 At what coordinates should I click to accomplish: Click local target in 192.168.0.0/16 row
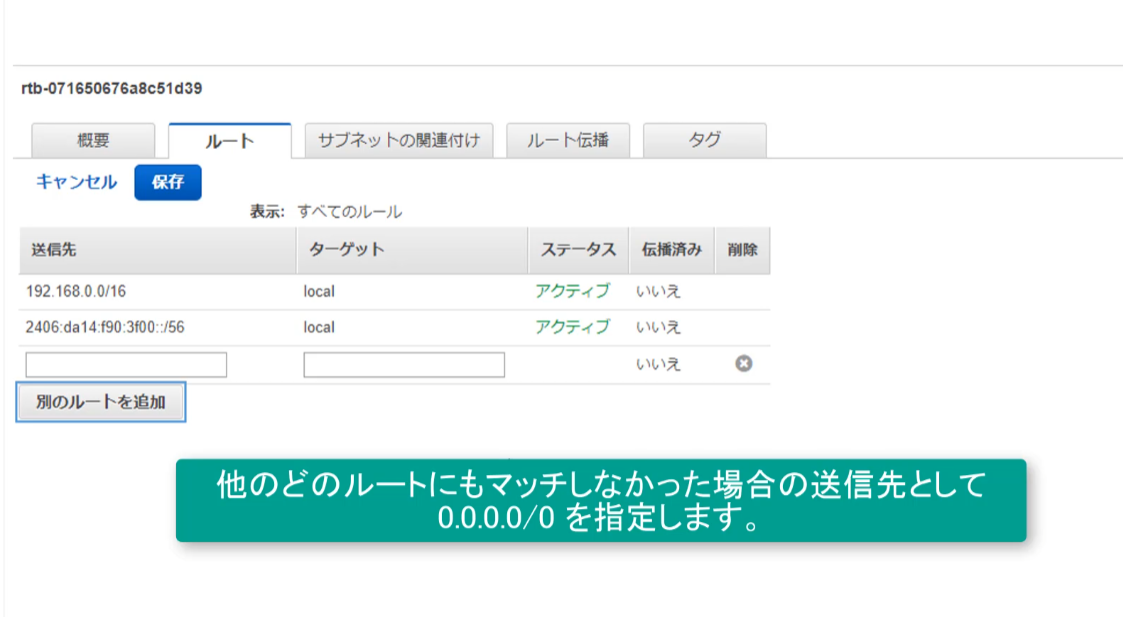tap(319, 292)
